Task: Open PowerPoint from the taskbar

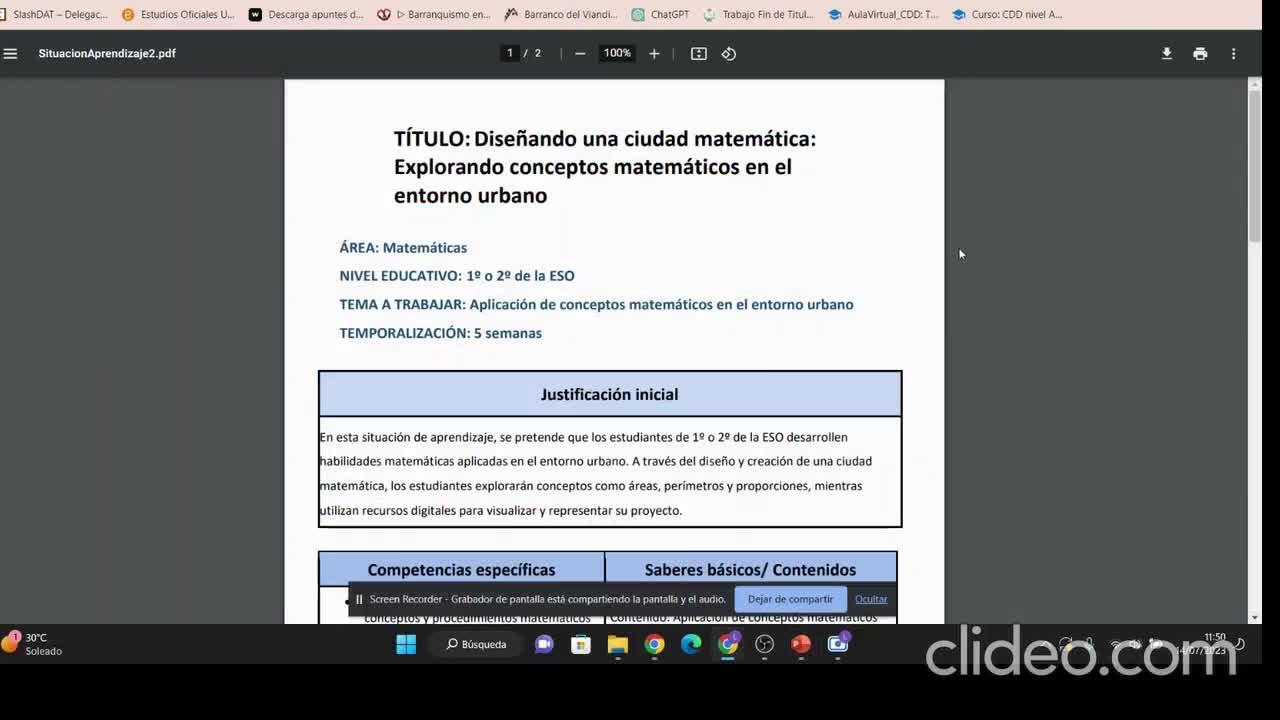Action: [801, 644]
